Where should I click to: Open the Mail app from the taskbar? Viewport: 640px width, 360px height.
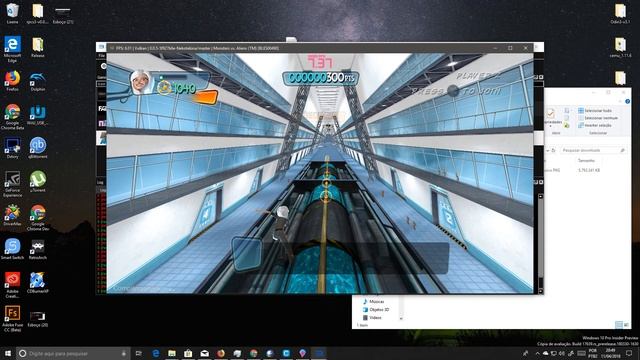coord(204,353)
